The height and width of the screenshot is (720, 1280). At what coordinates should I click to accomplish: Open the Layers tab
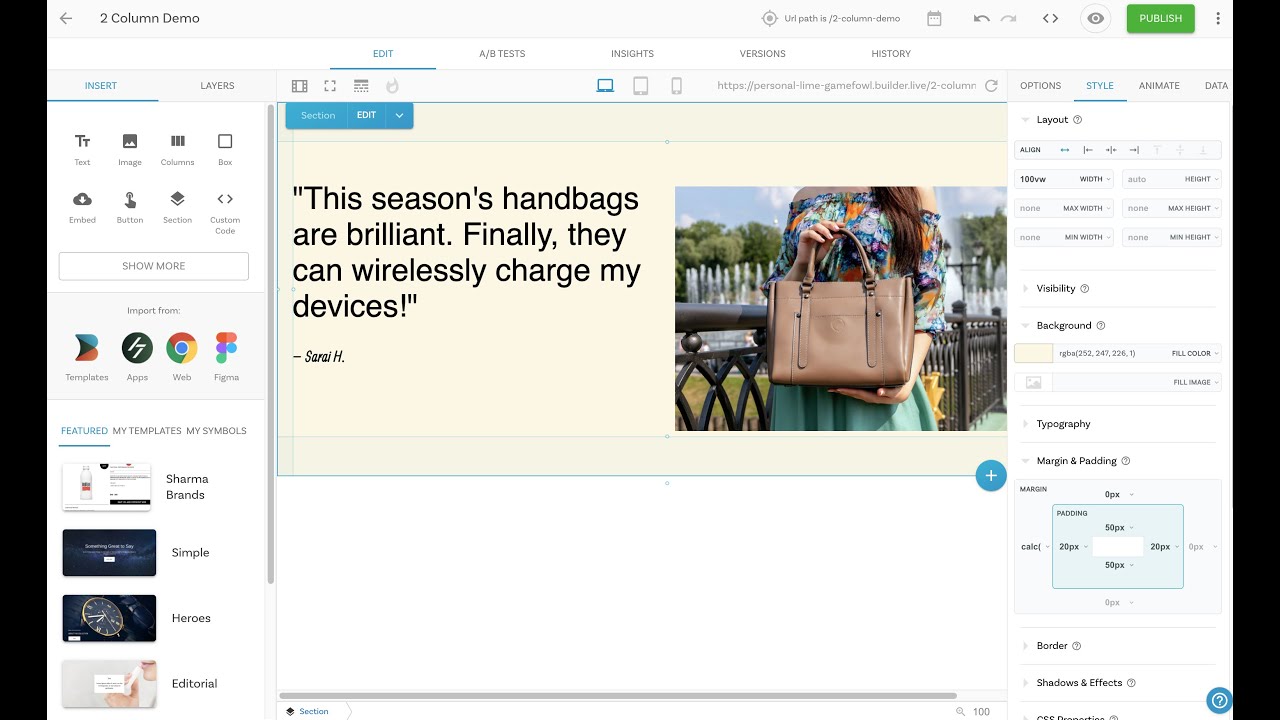click(x=217, y=86)
